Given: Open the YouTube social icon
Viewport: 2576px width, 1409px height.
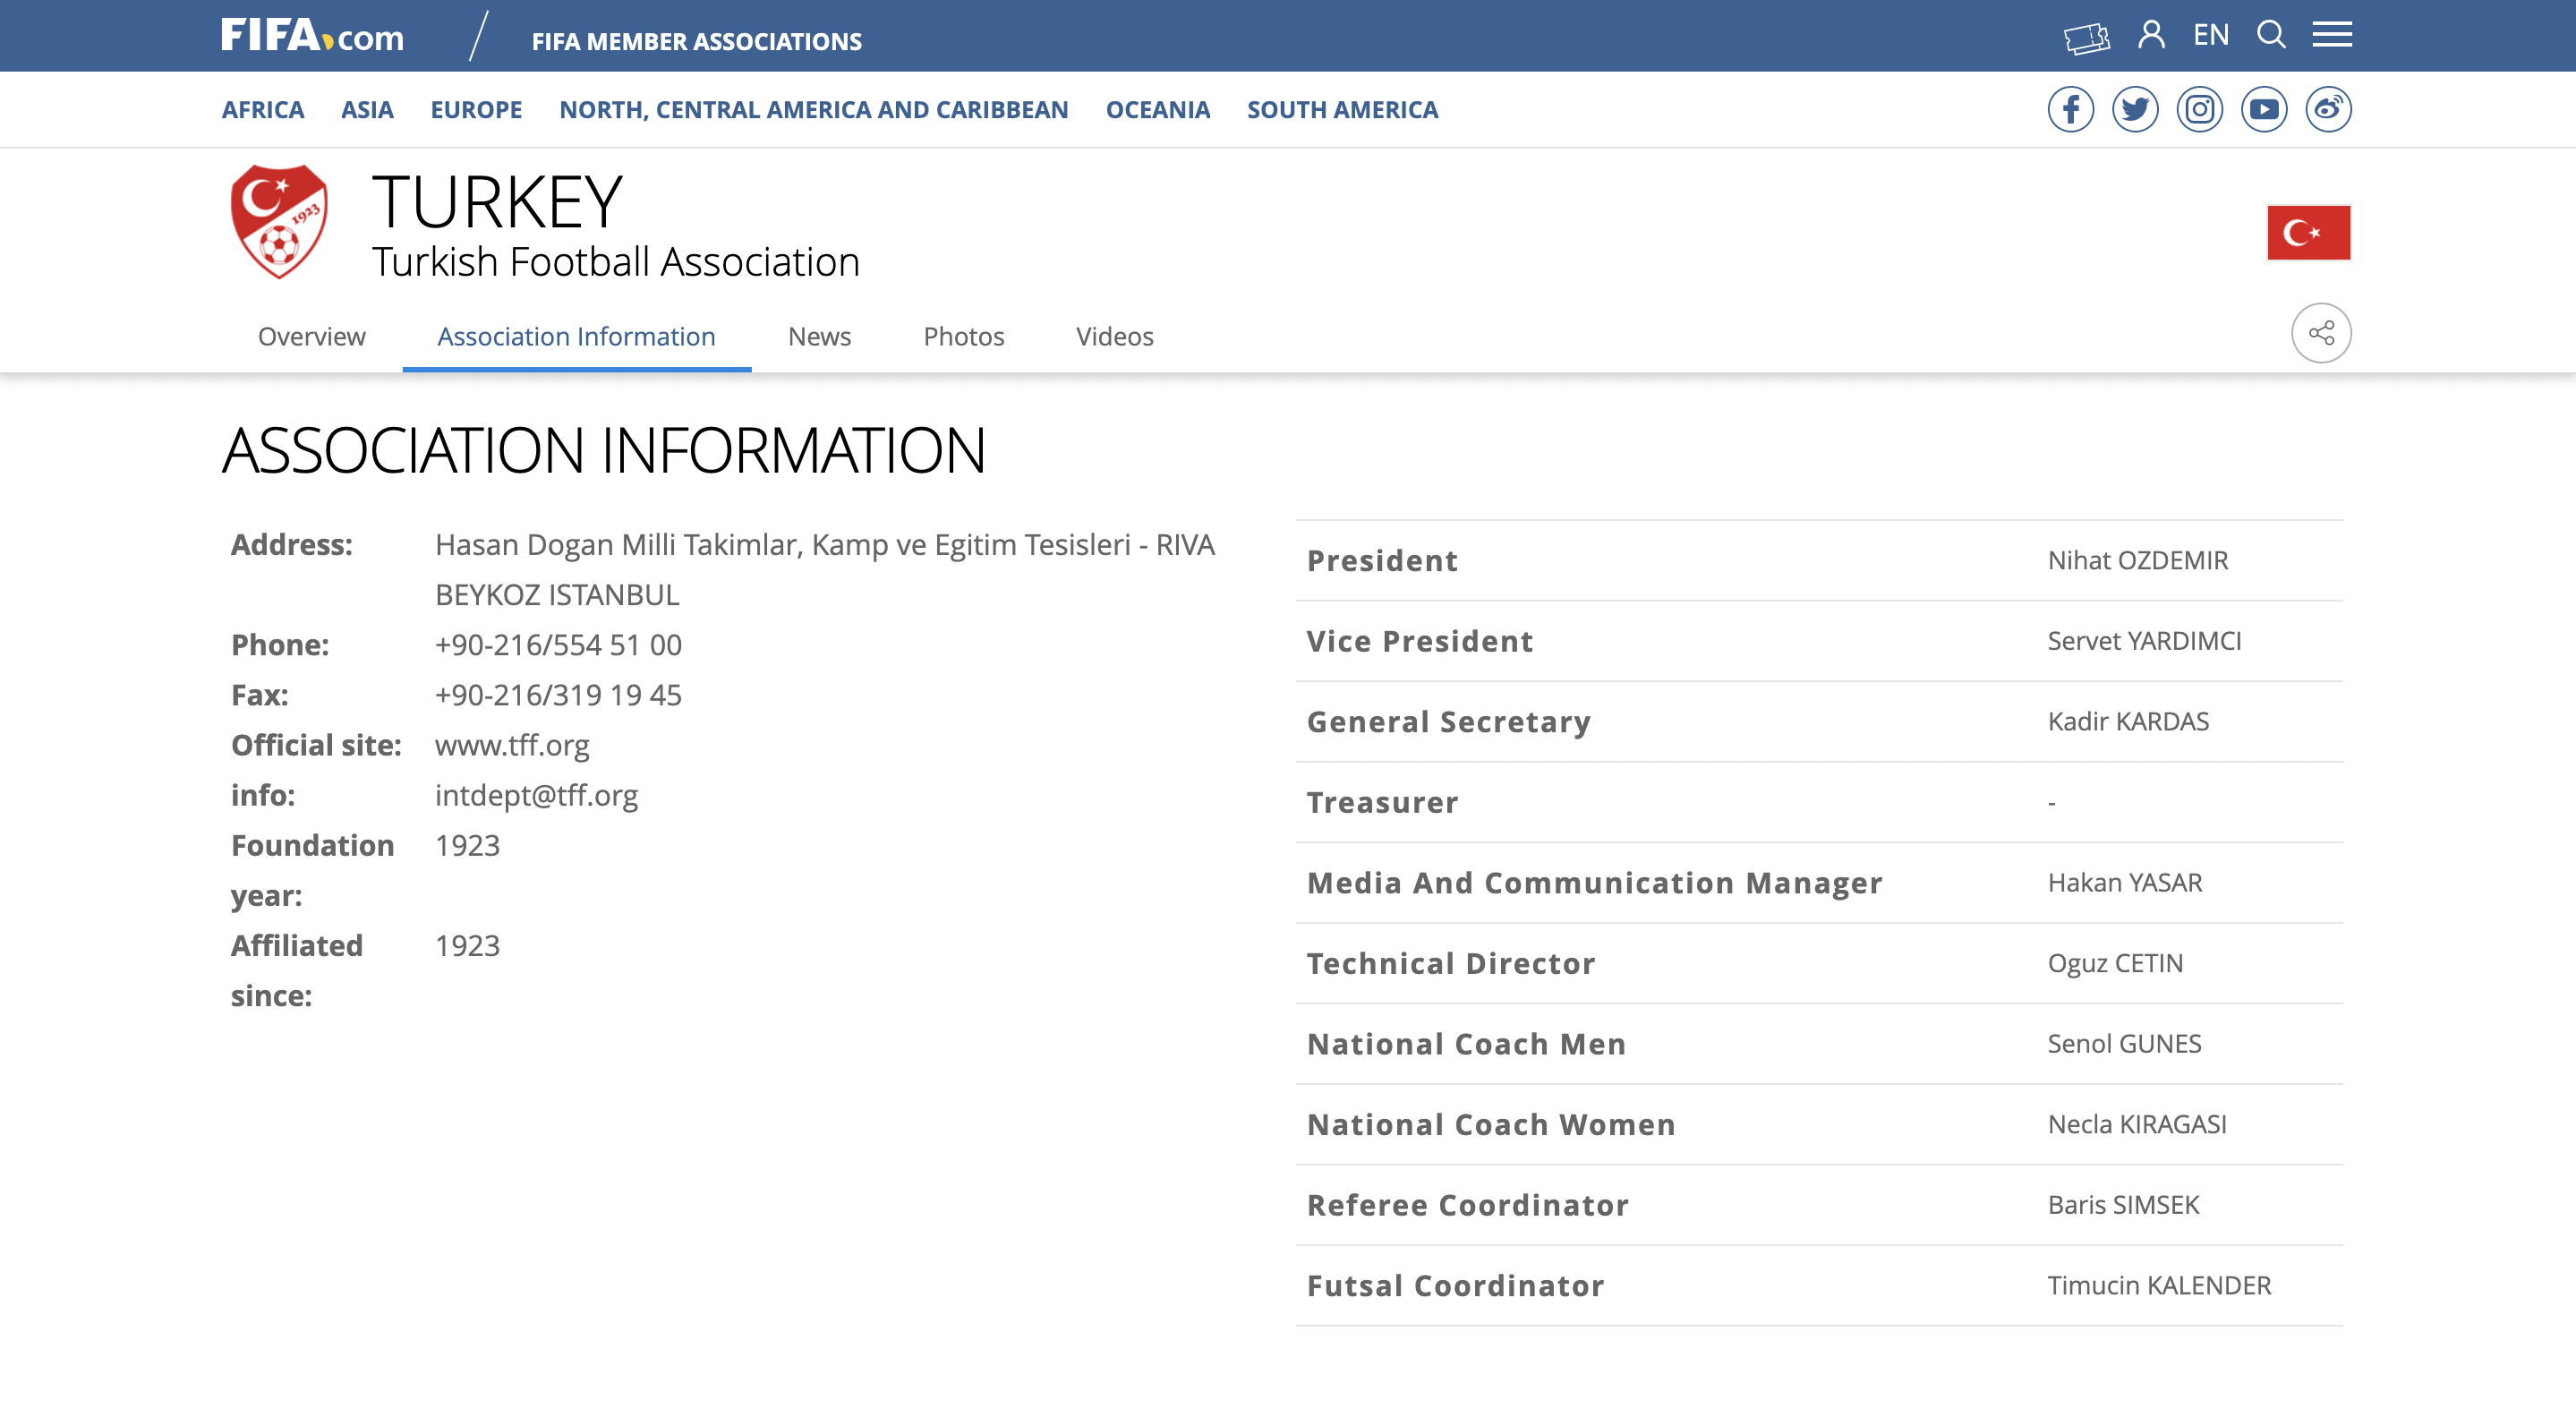Looking at the screenshot, I should 2264,109.
